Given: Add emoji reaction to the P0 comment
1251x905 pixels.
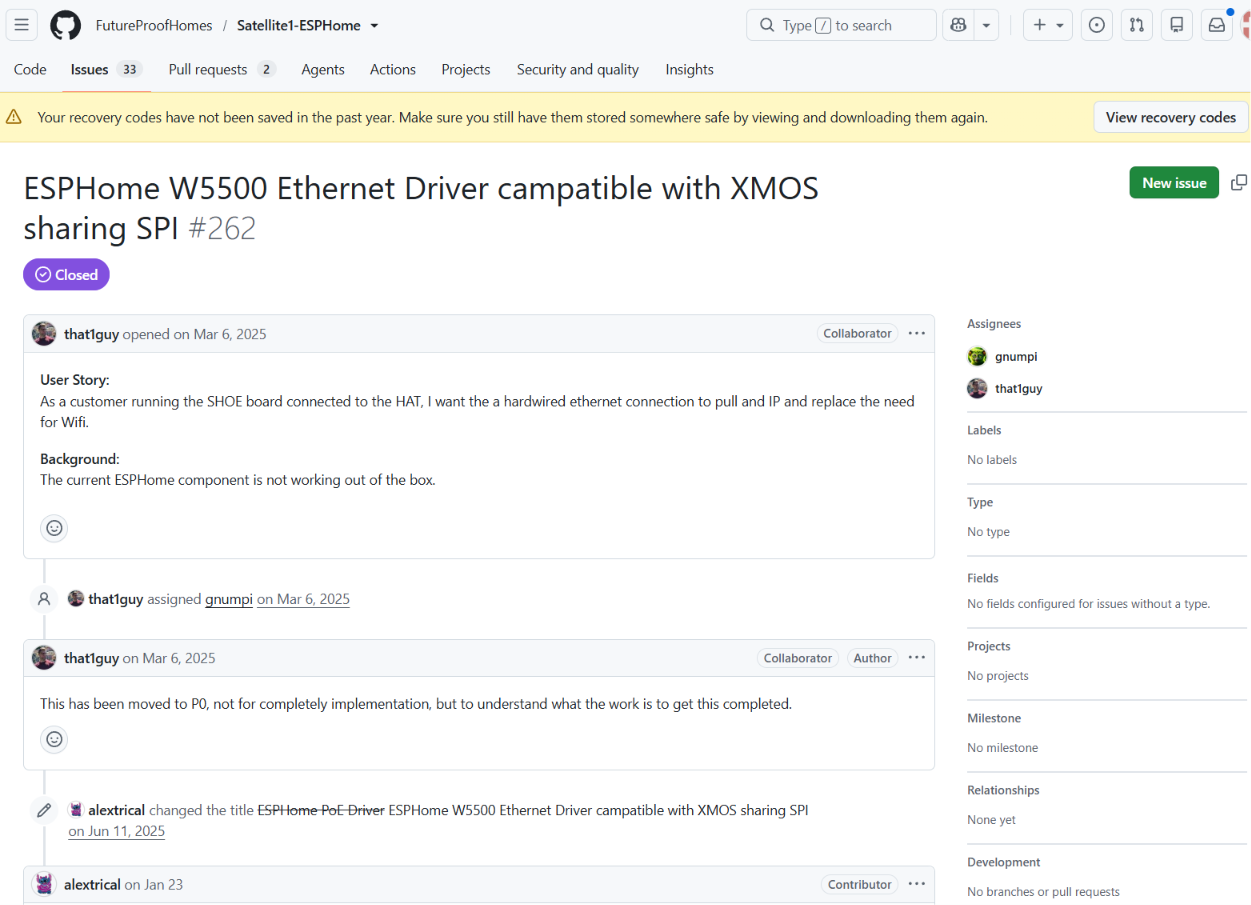Looking at the screenshot, I should pyautogui.click(x=54, y=740).
